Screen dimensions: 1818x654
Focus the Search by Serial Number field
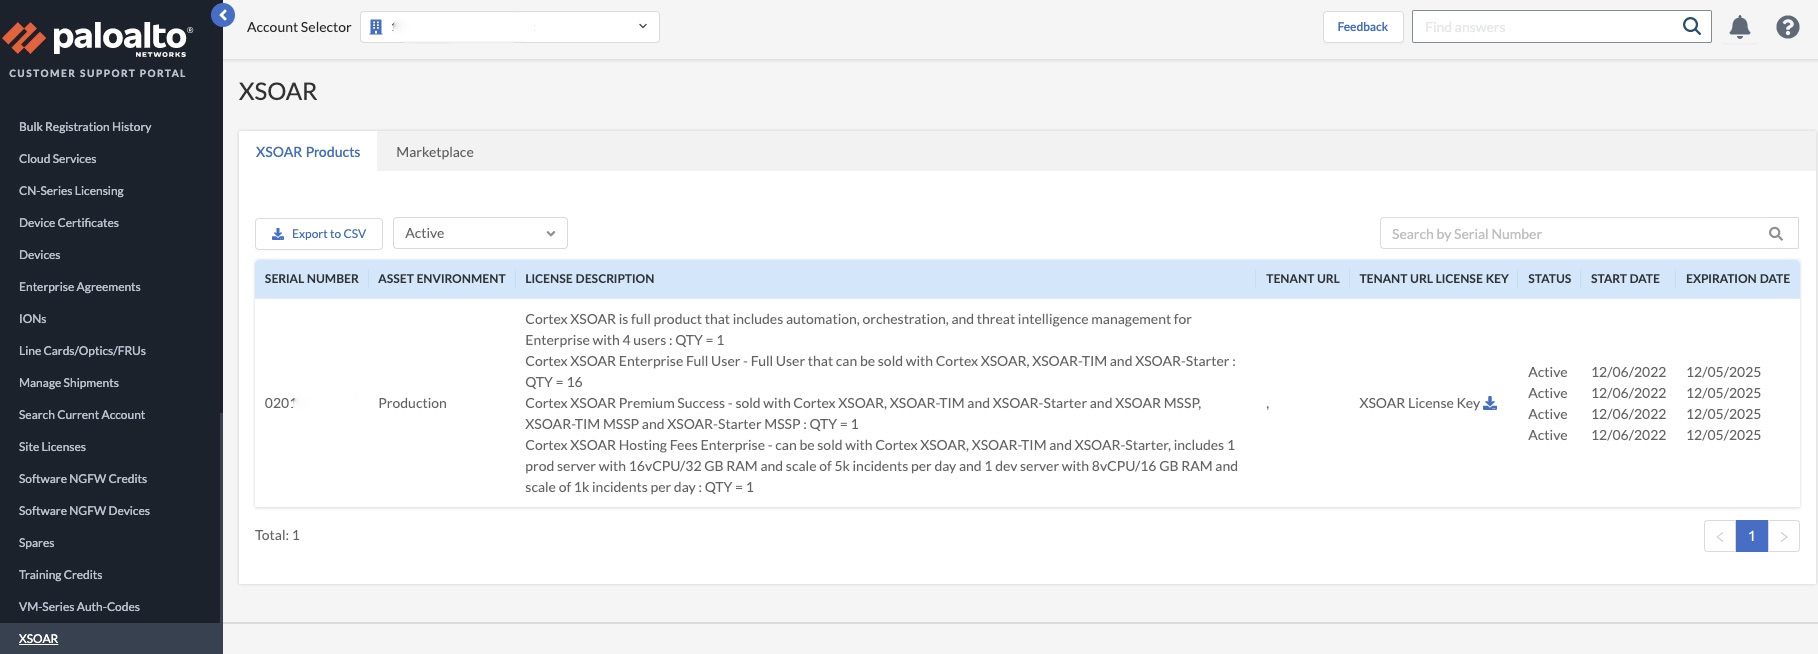coord(1570,234)
